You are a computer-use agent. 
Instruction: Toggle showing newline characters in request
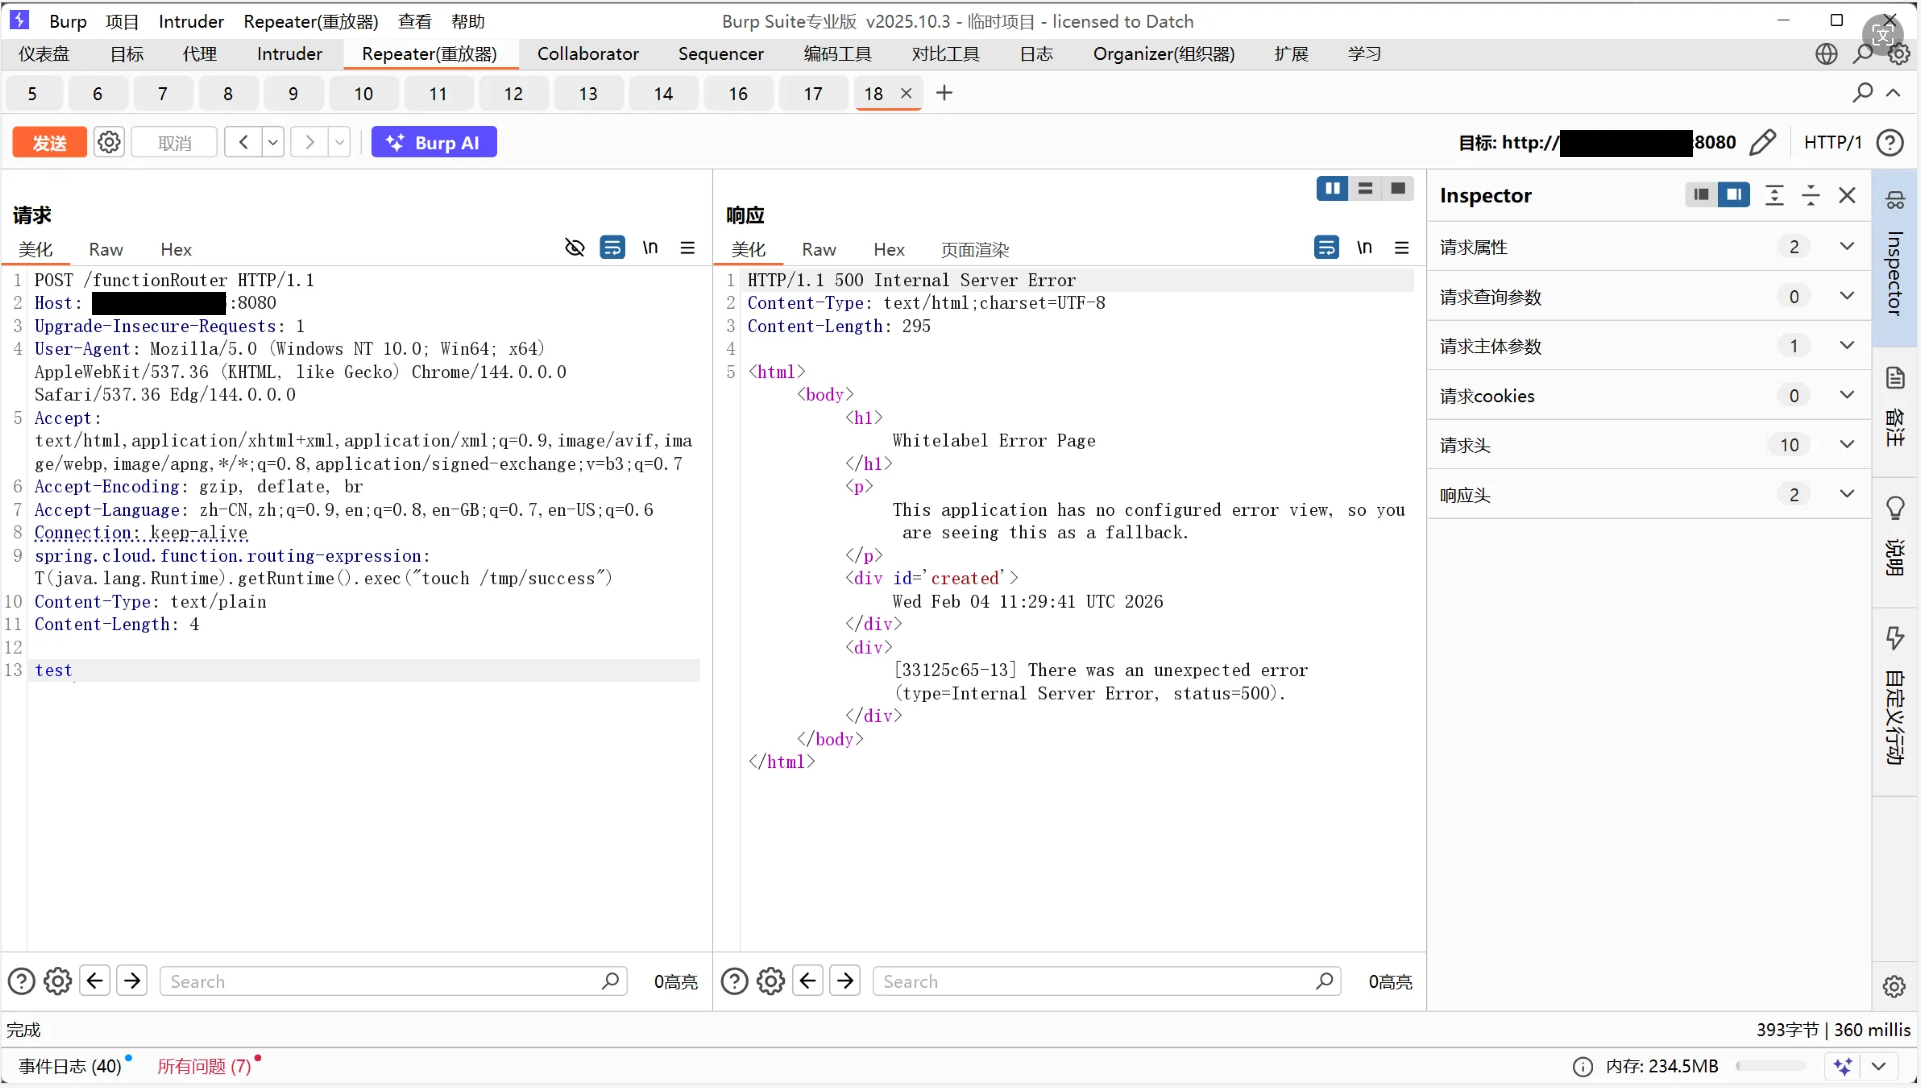(x=650, y=247)
